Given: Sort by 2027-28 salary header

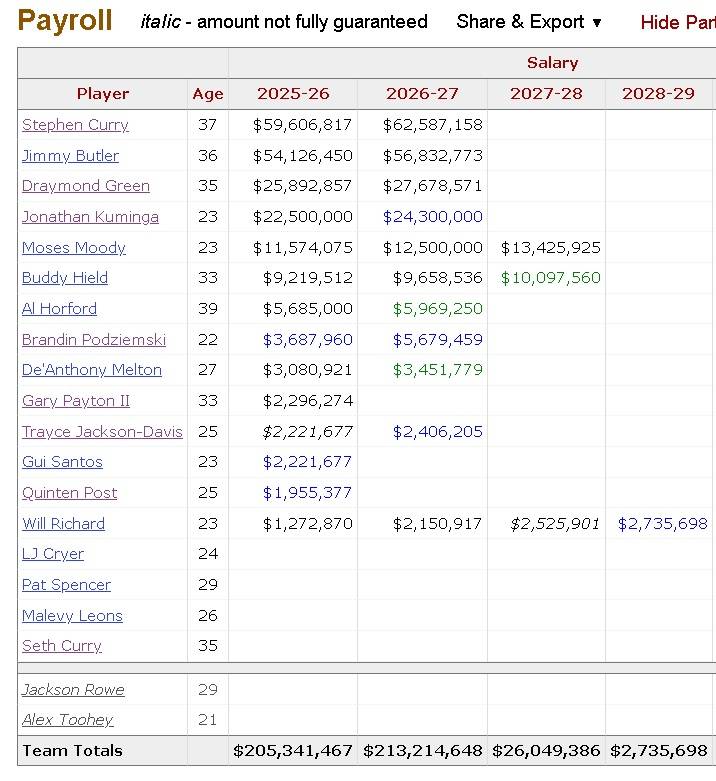Looking at the screenshot, I should point(546,94).
